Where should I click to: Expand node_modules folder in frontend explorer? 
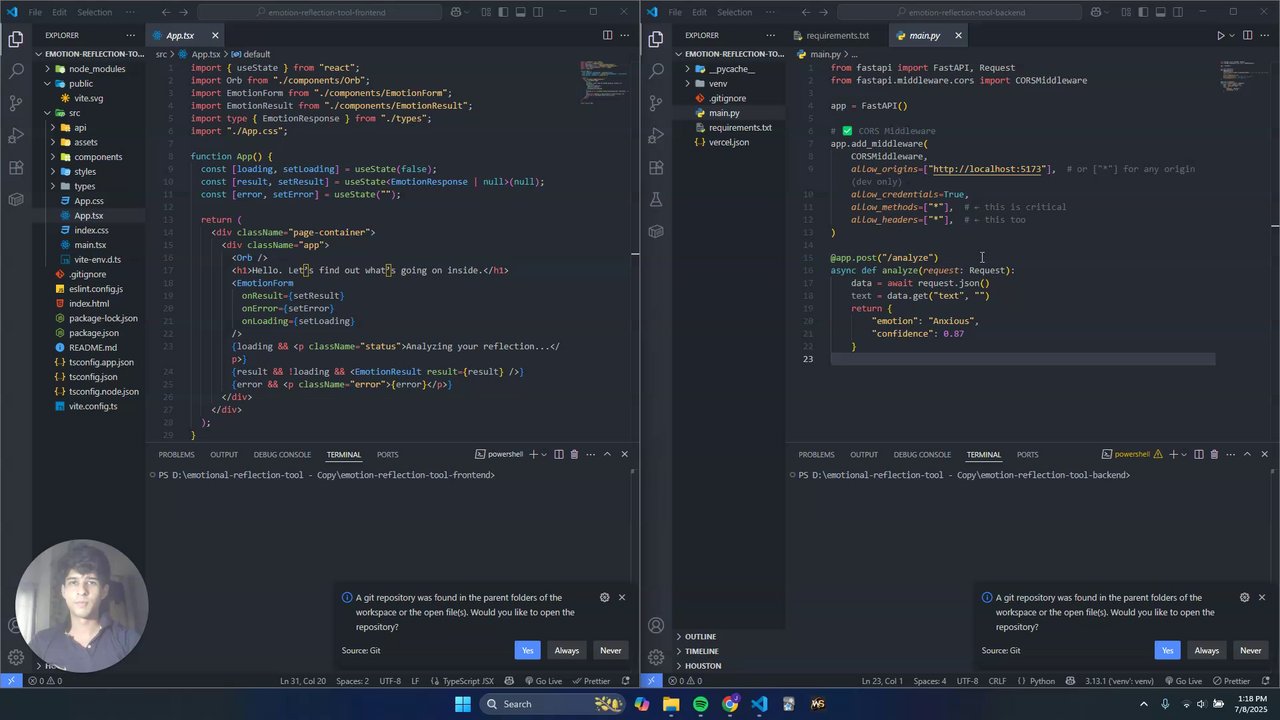click(x=48, y=69)
